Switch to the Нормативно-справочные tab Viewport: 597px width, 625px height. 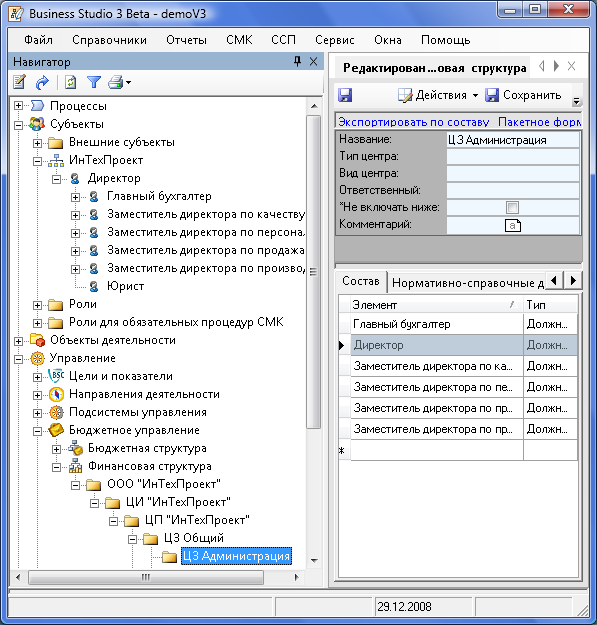[467, 283]
